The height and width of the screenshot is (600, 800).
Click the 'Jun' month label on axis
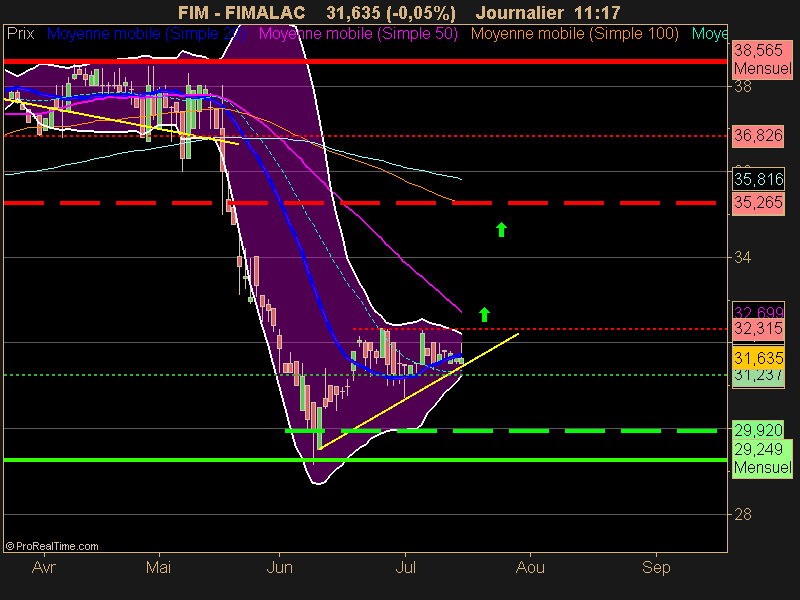tap(280, 567)
